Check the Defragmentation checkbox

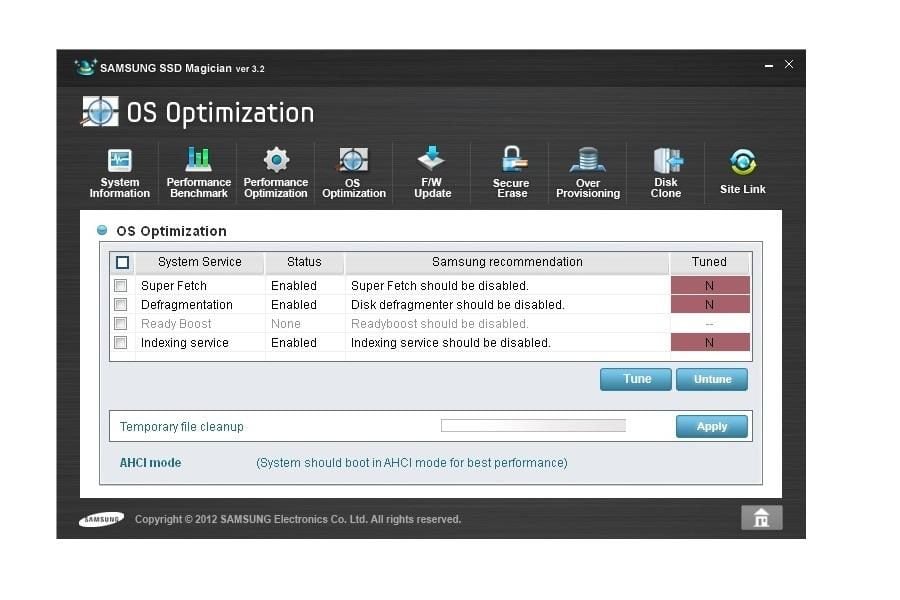click(x=121, y=305)
